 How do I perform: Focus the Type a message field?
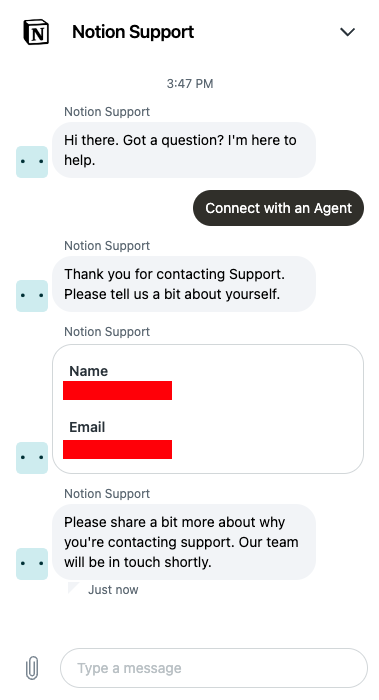click(214, 668)
